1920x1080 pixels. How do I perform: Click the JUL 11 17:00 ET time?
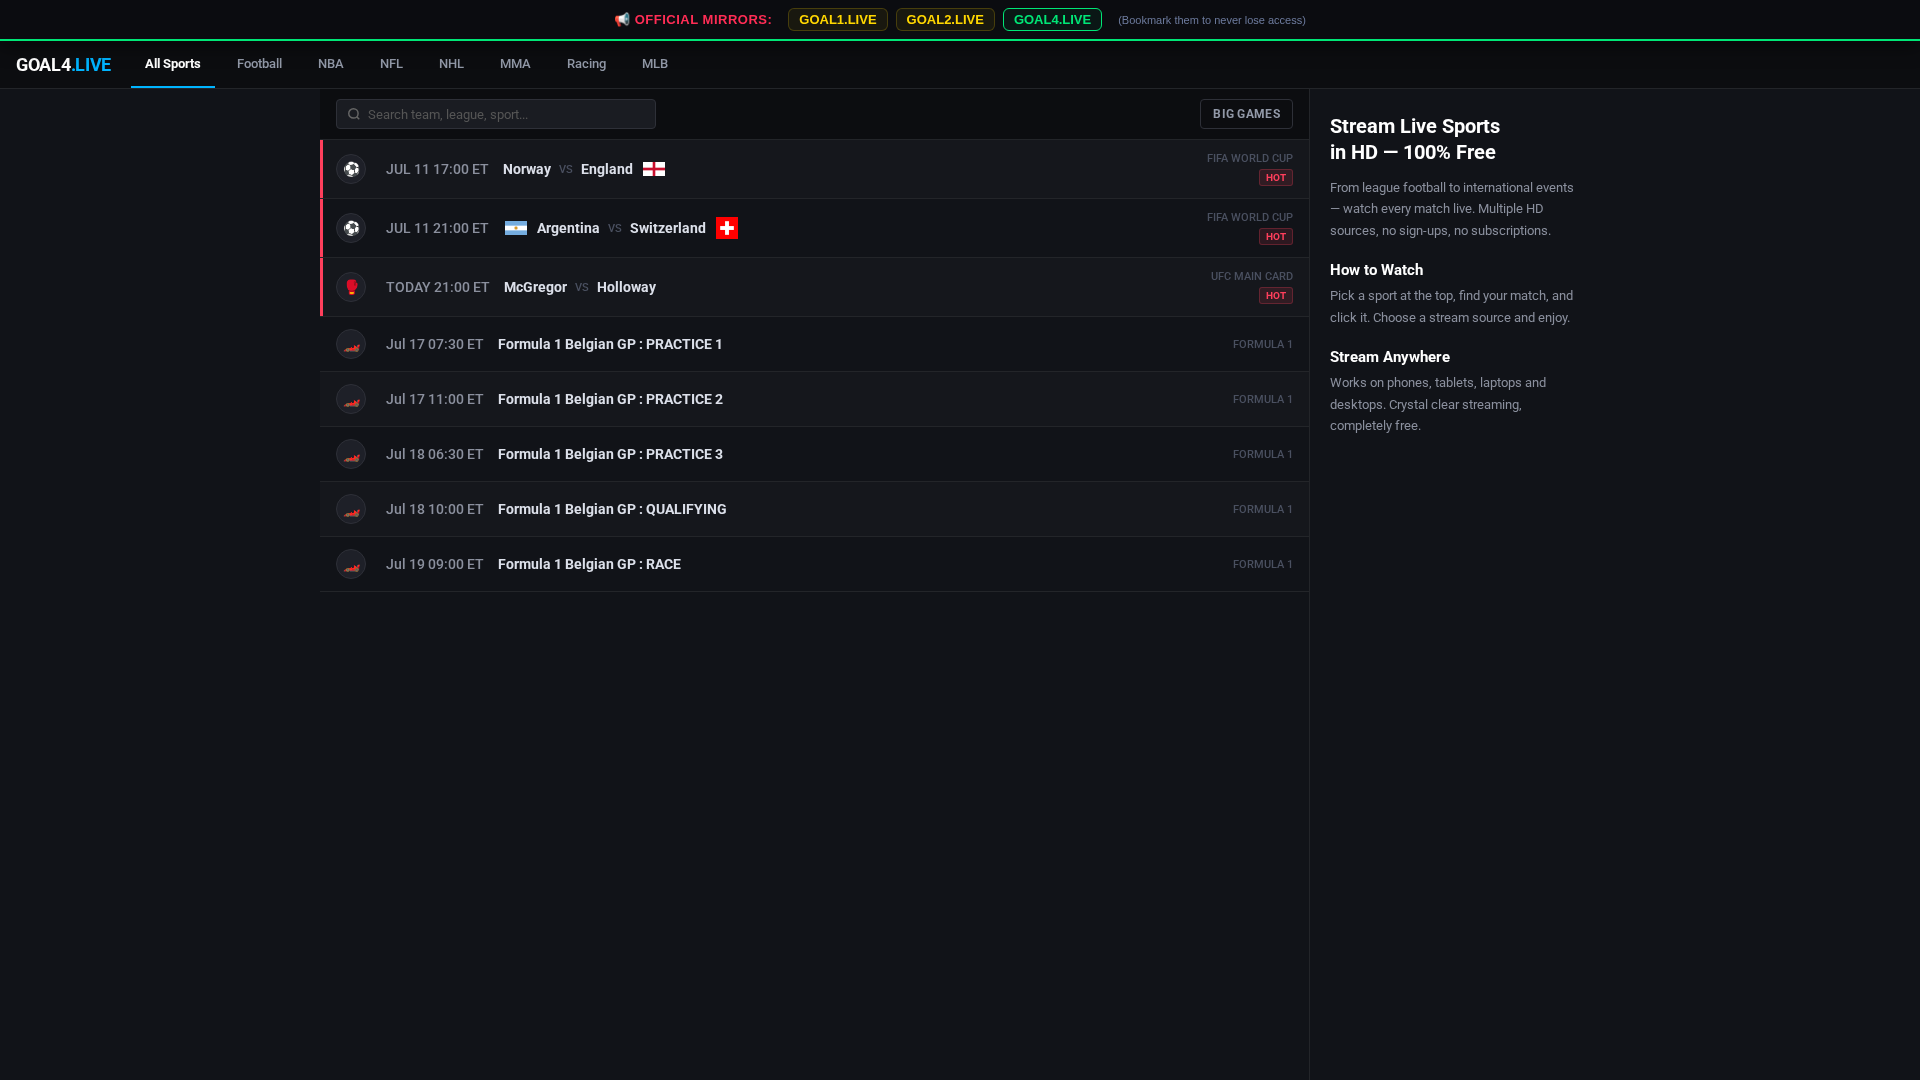(x=437, y=169)
